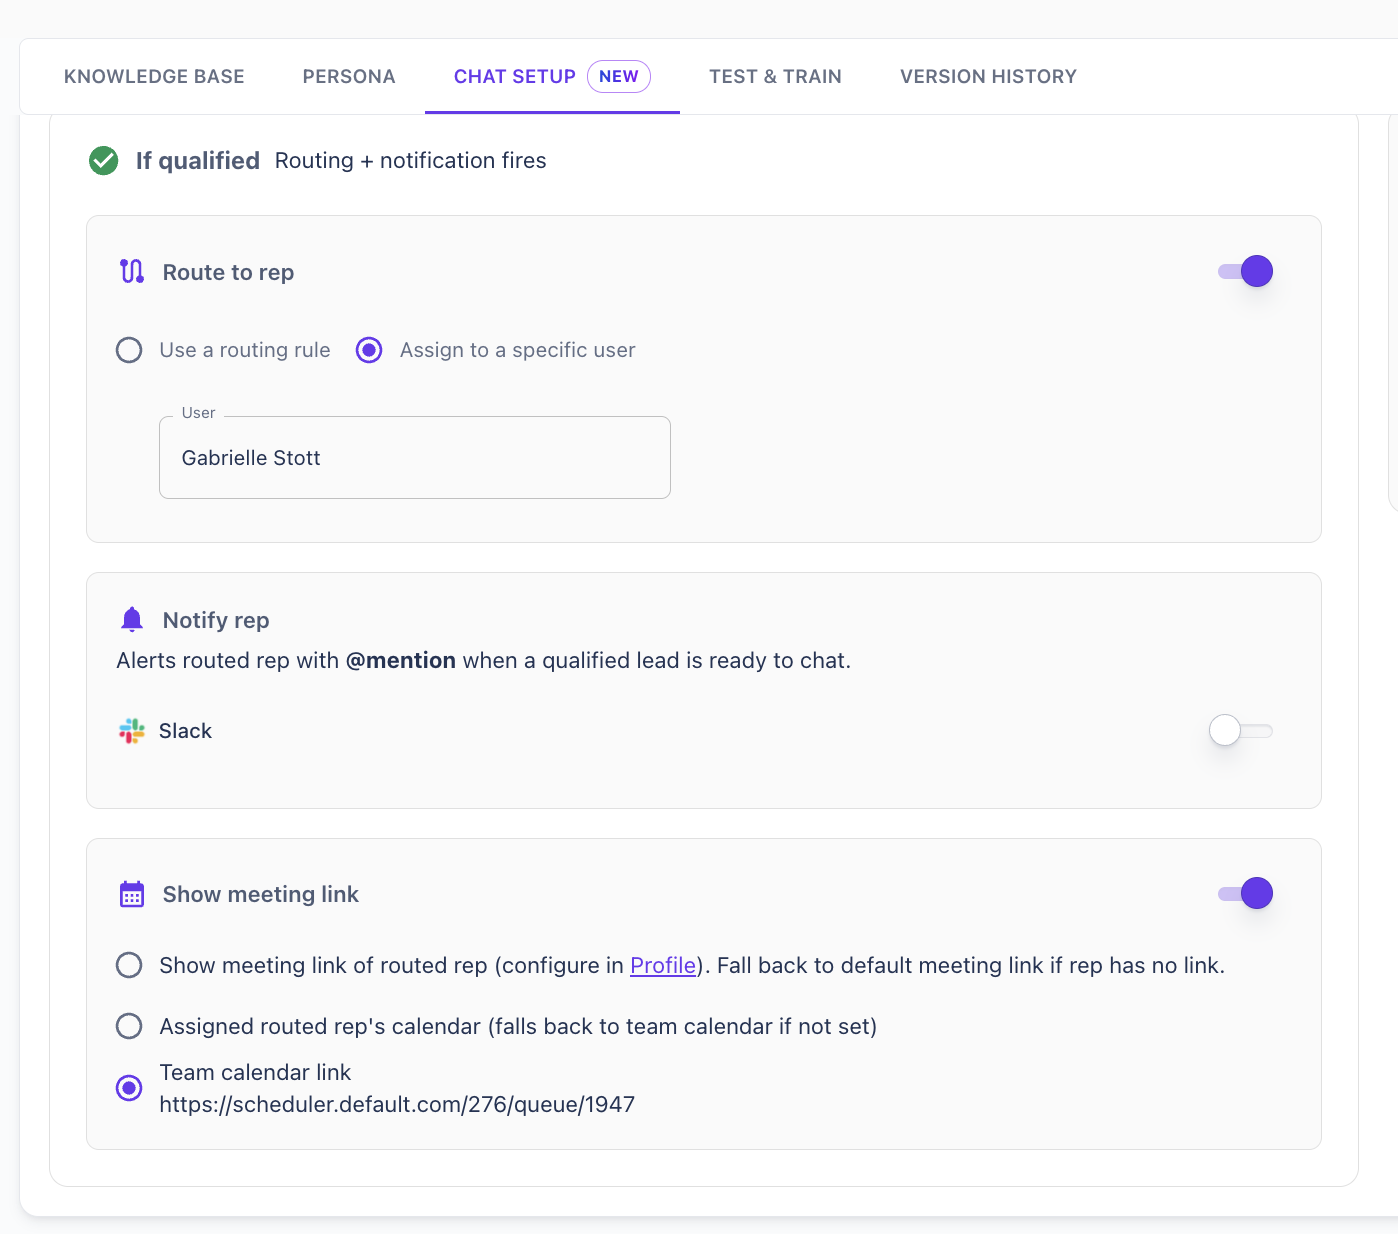Switch to the Knowledge Base tab
Image resolution: width=1398 pixels, height=1234 pixels.
(154, 77)
